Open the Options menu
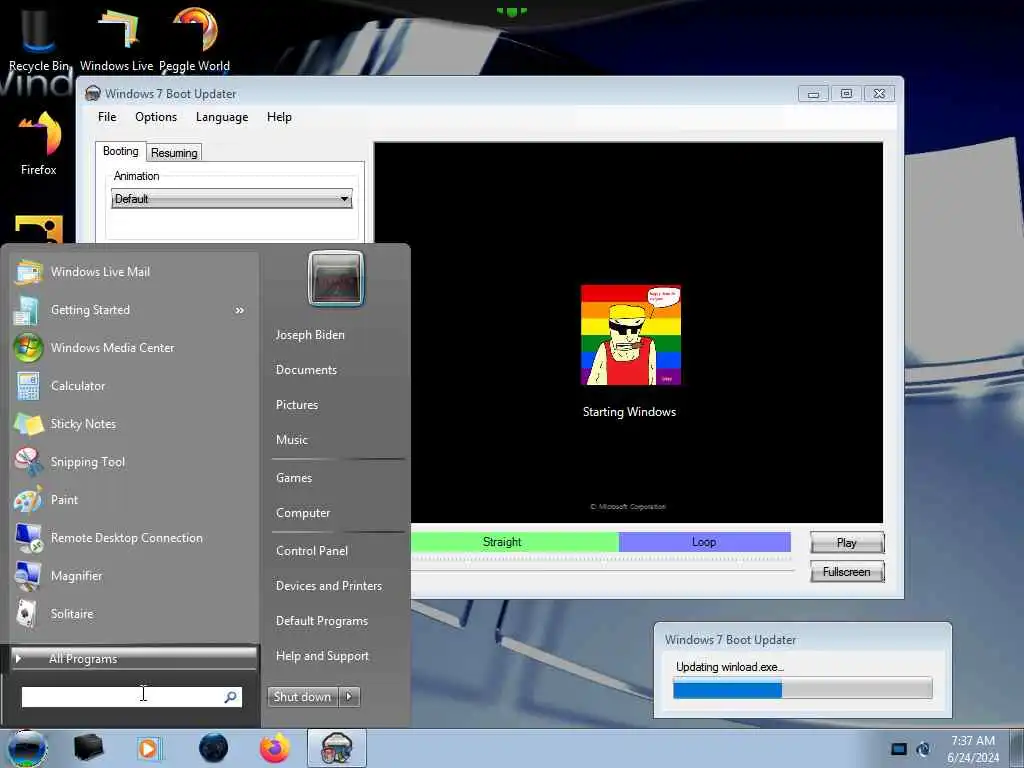The image size is (1024, 768). 156,117
